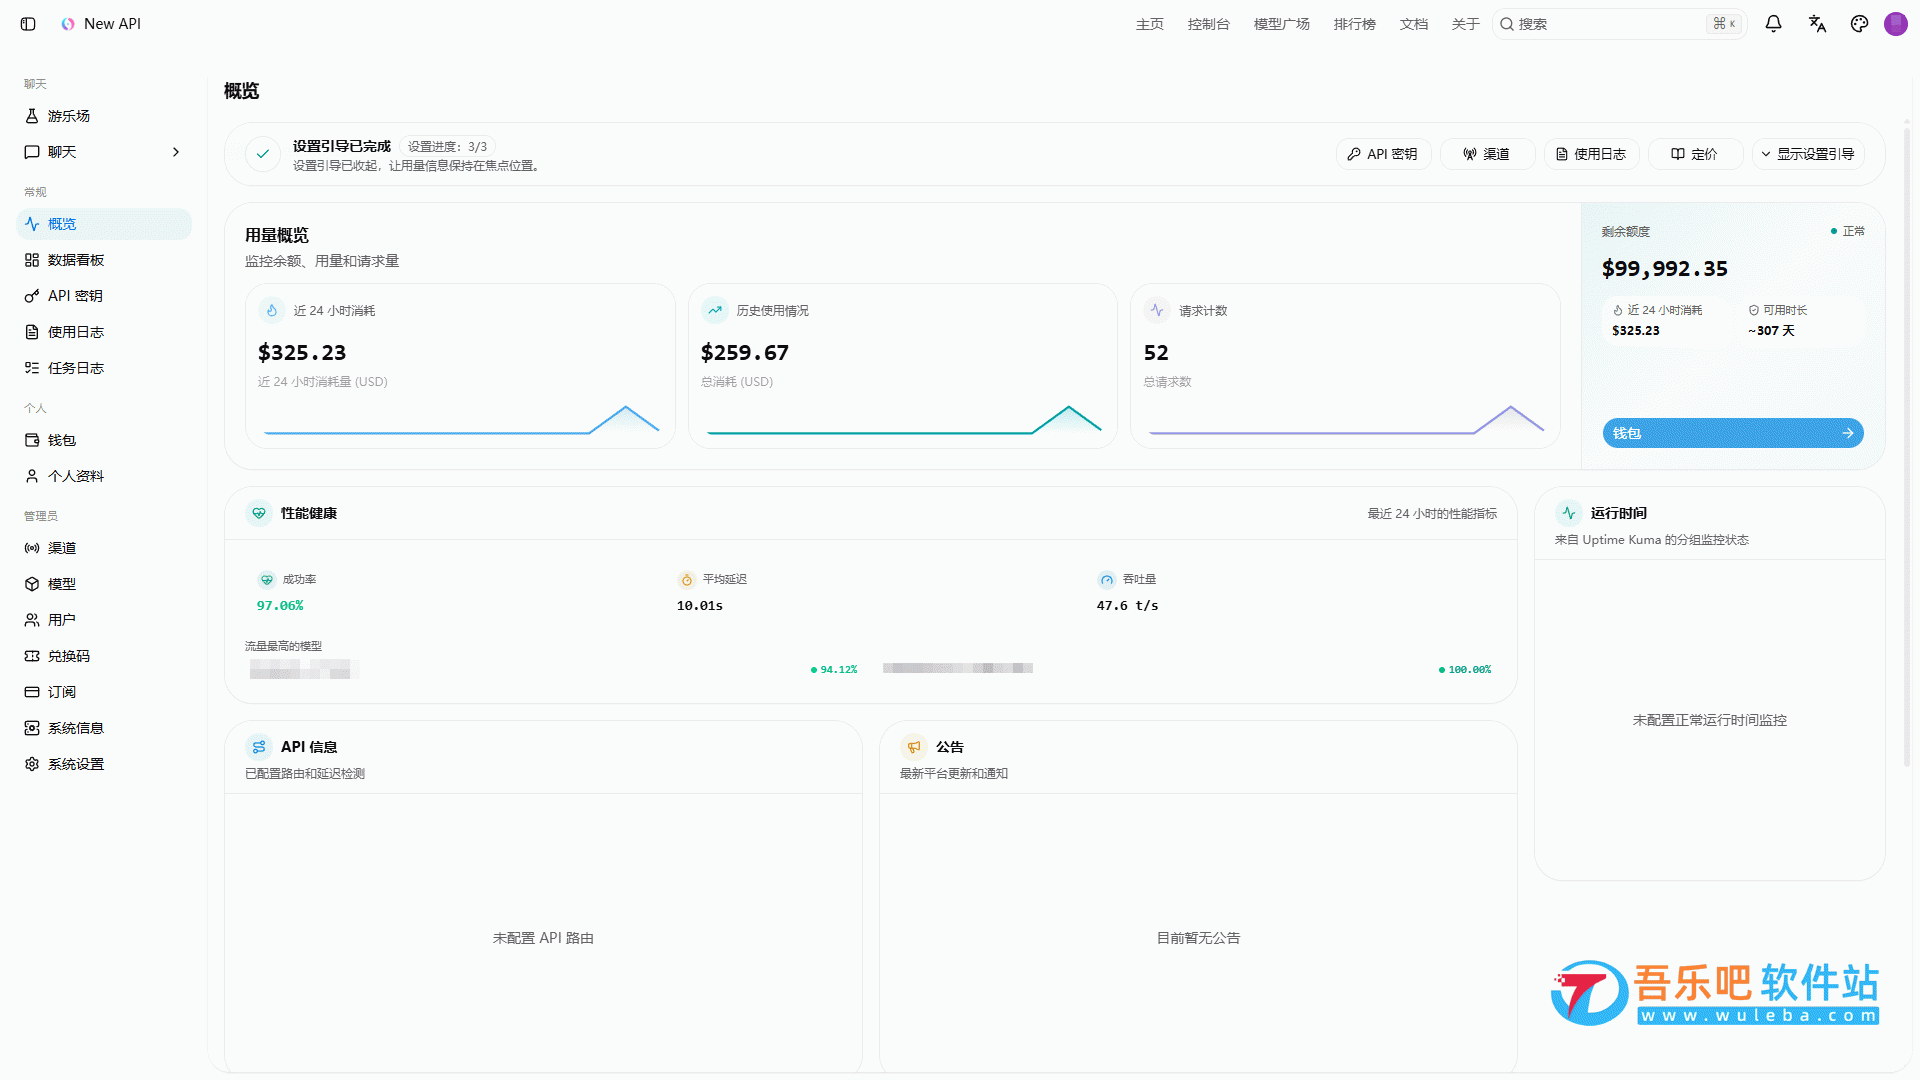Click the 任务日志 list icon in sidebar

point(32,368)
